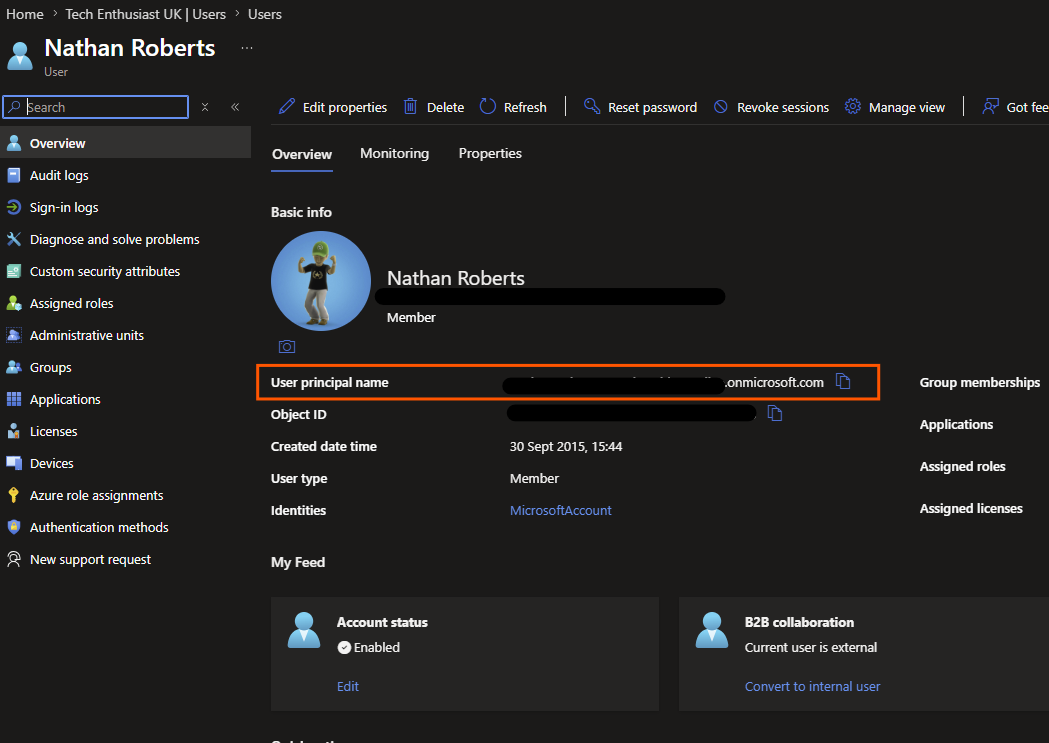Open the ellipsis menu next to Nathan Roberts
Viewport: 1049px width, 743px height.
(247, 48)
